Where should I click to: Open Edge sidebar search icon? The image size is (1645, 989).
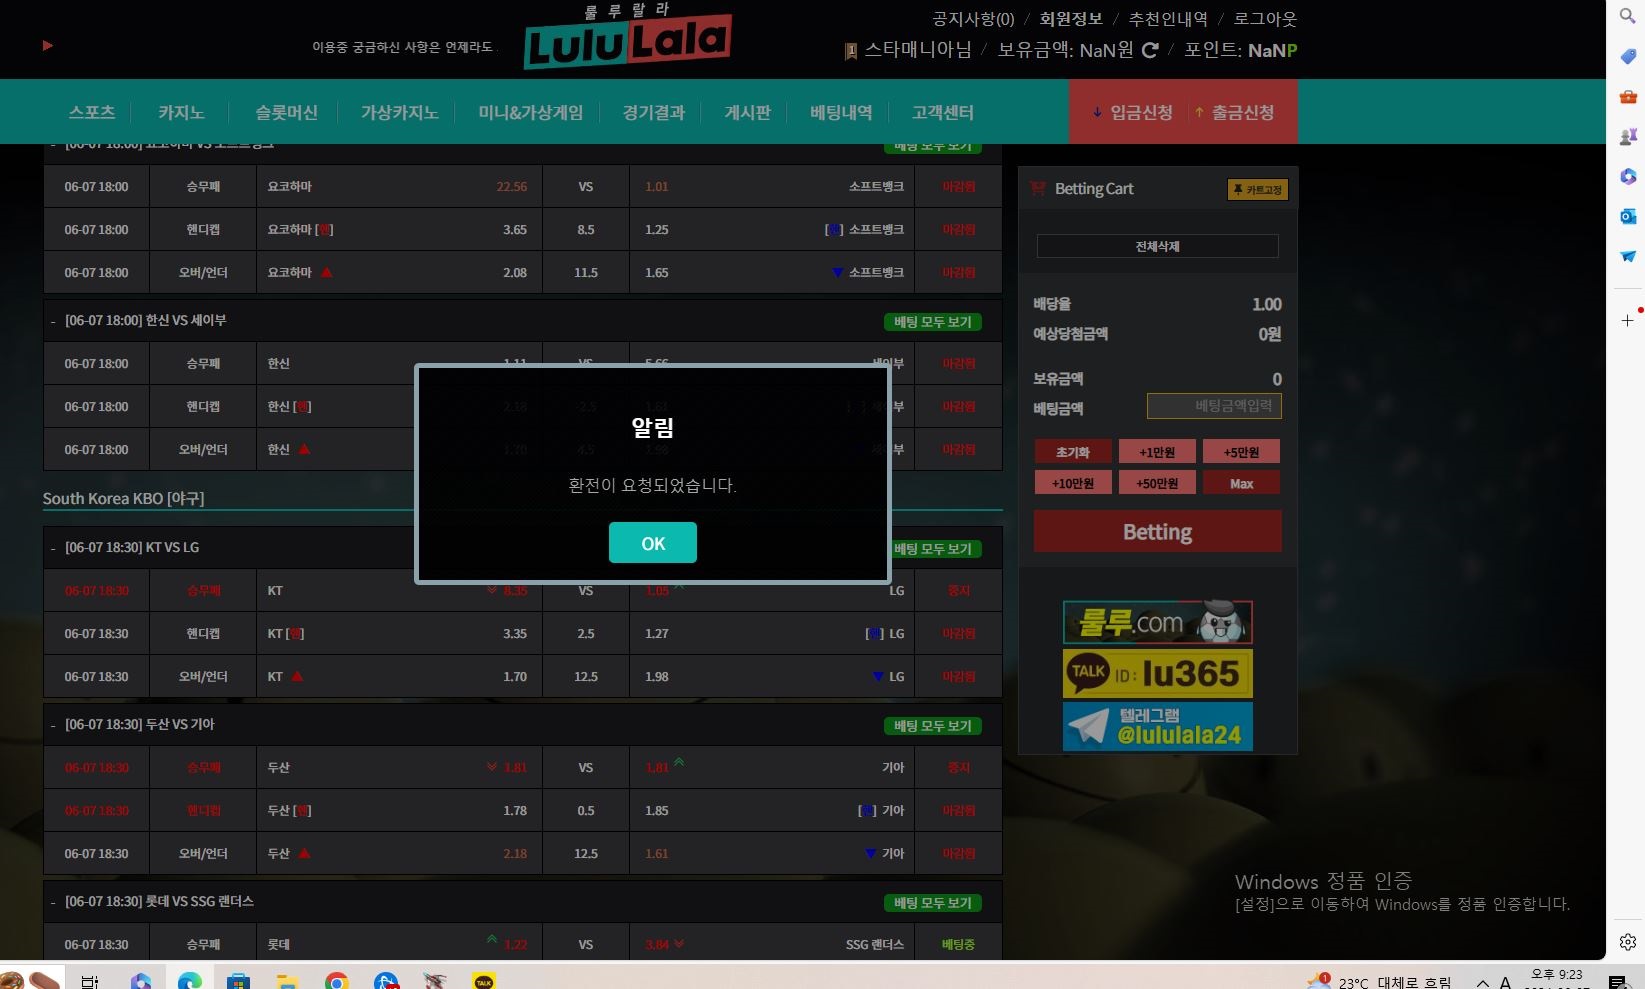tap(1627, 17)
